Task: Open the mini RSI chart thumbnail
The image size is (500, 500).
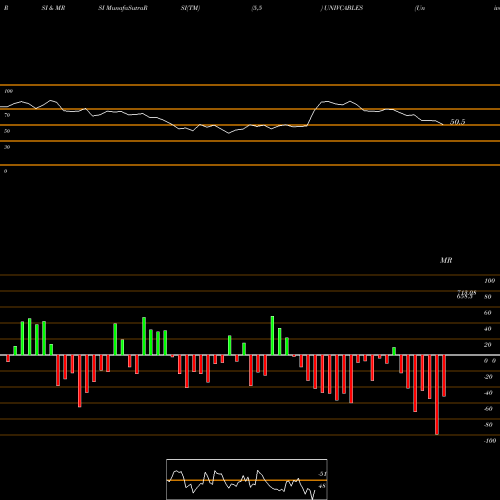Action: point(247,479)
